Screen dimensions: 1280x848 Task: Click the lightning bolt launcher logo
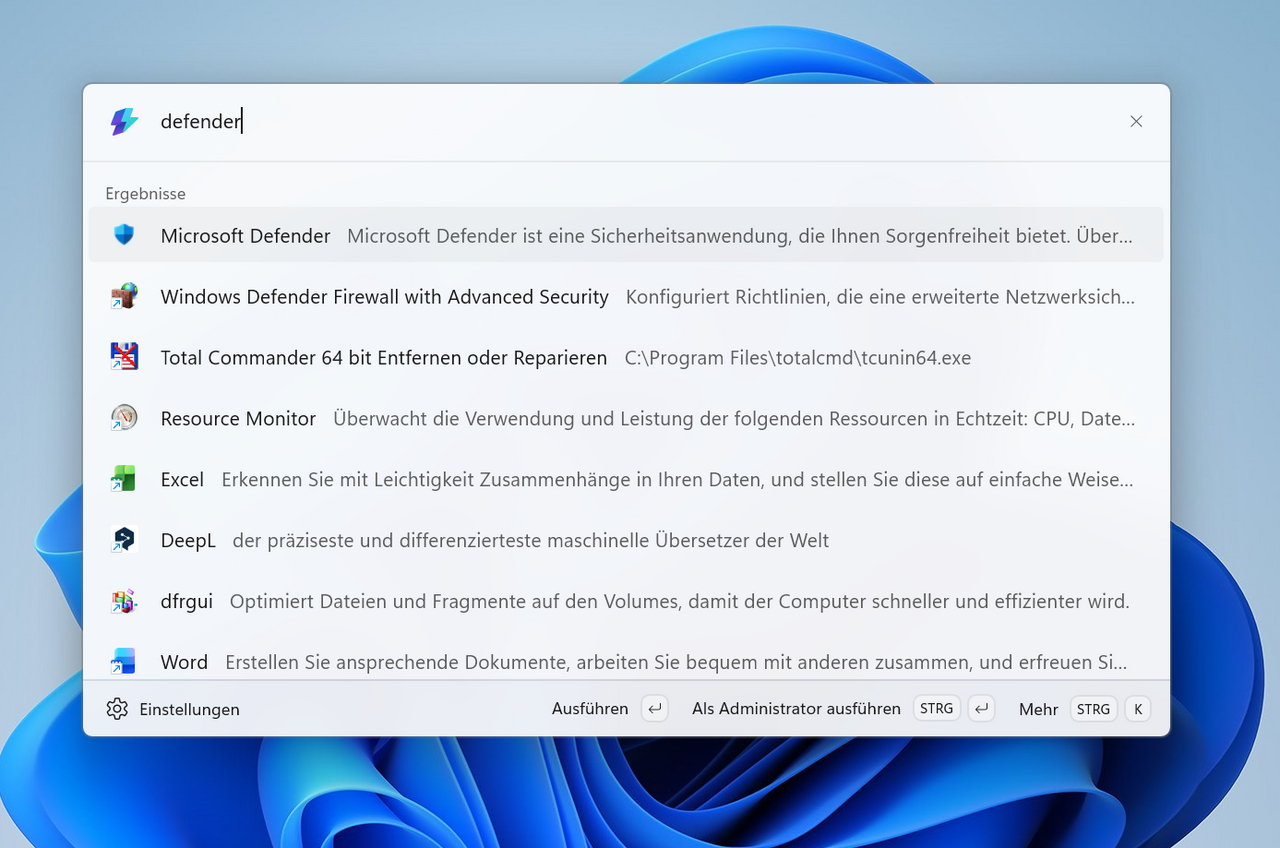coord(124,122)
